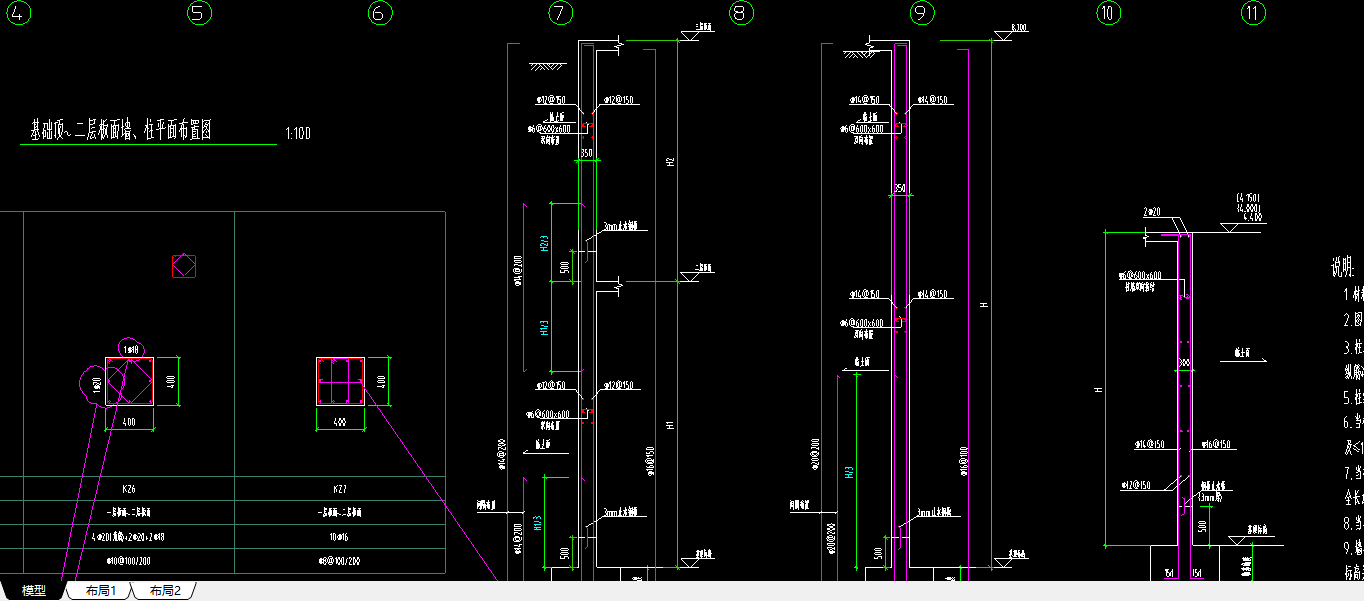Select the small red rotated-square column symbol
The height and width of the screenshot is (601, 1364).
(184, 266)
